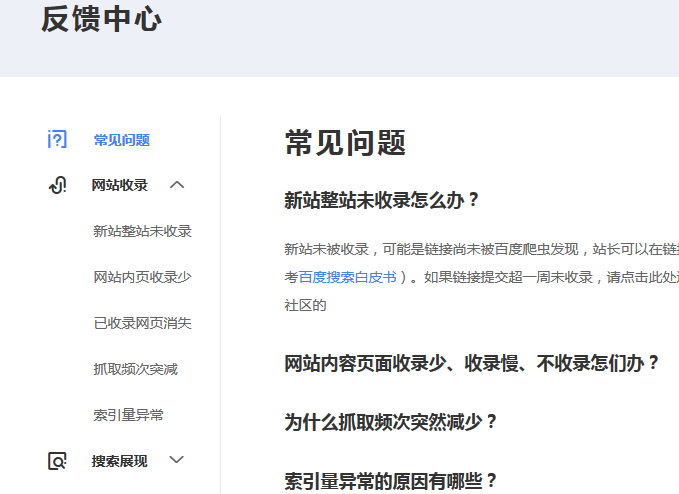This screenshot has width=679, height=494.
Task: Expand 为什么抓取频次突然减少？ question
Action: [391, 422]
